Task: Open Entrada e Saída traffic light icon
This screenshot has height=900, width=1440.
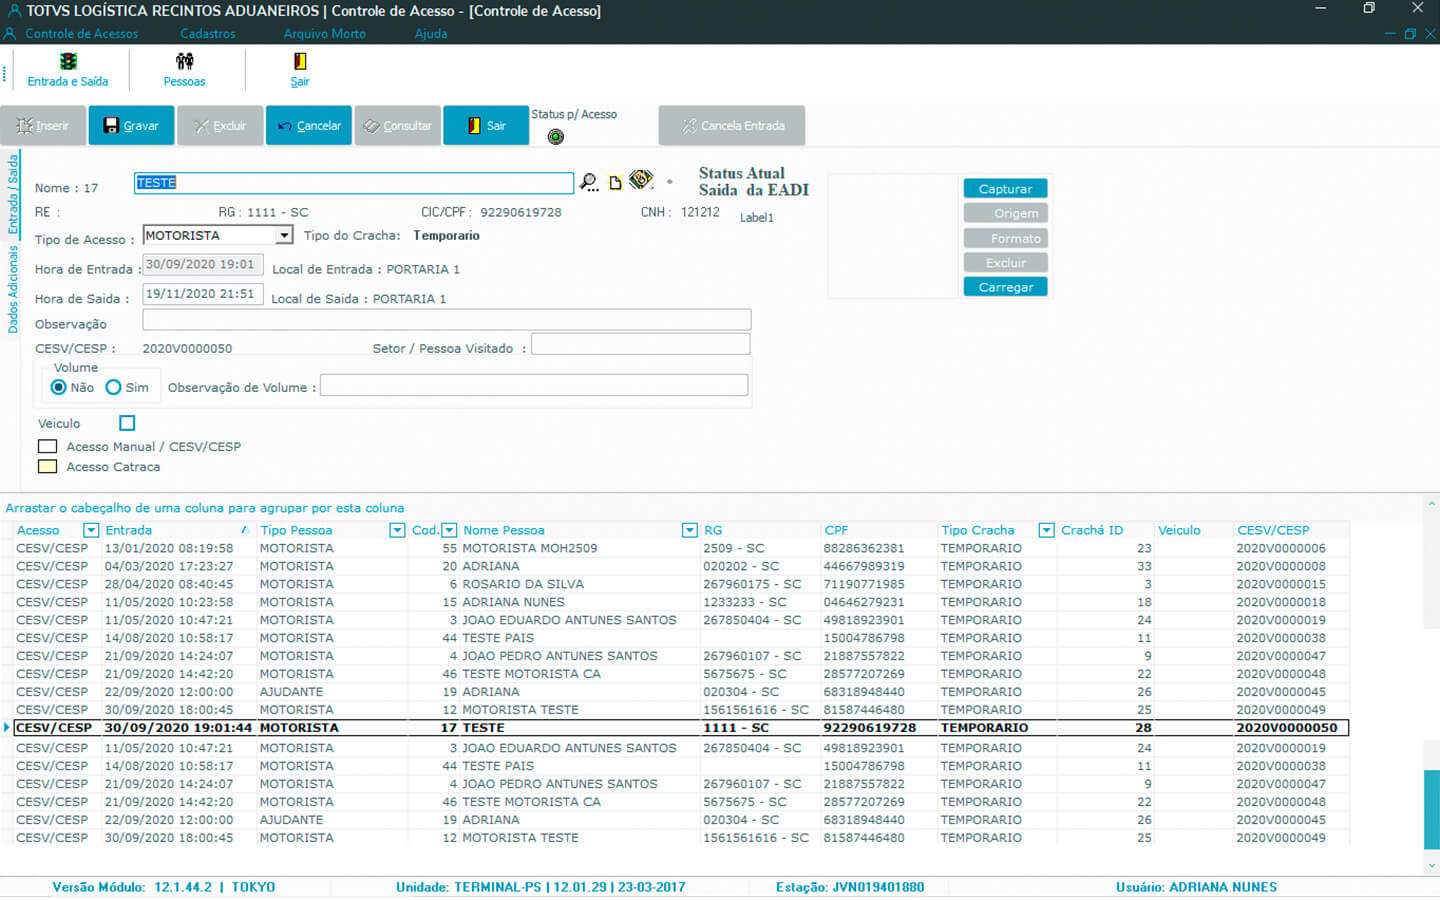Action: click(68, 62)
